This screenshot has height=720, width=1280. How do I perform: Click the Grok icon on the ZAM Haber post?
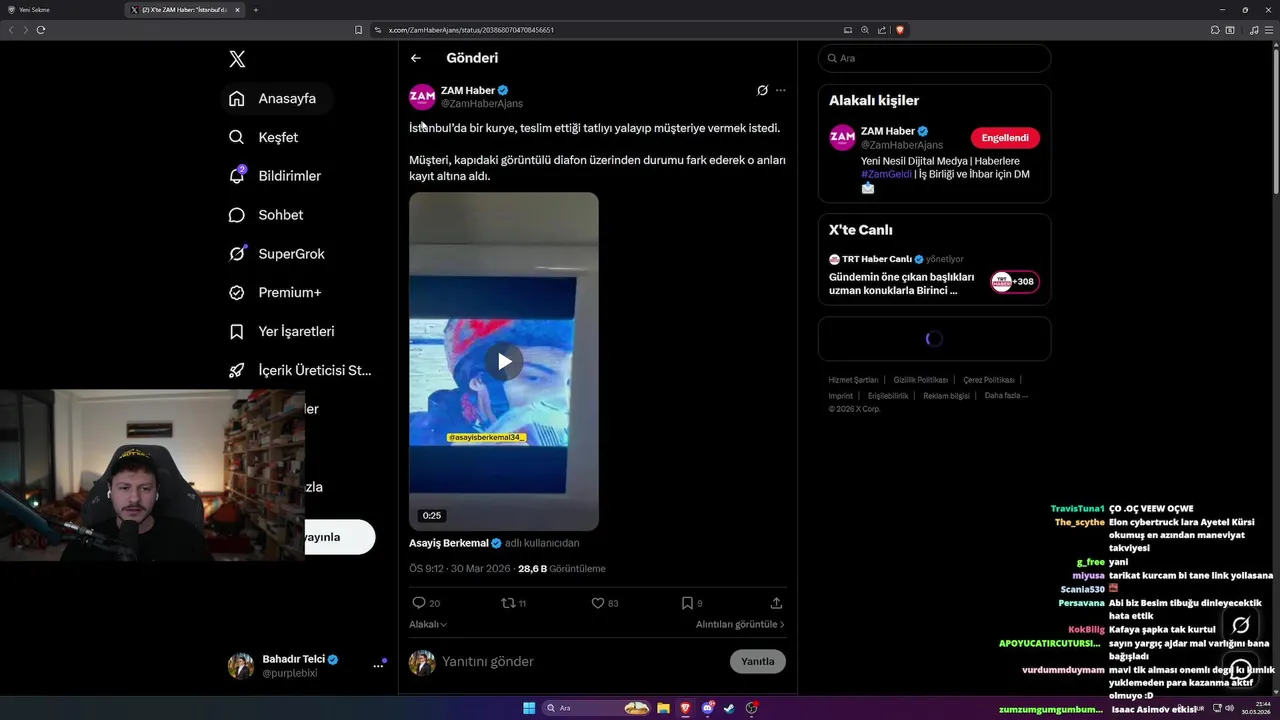coord(762,90)
